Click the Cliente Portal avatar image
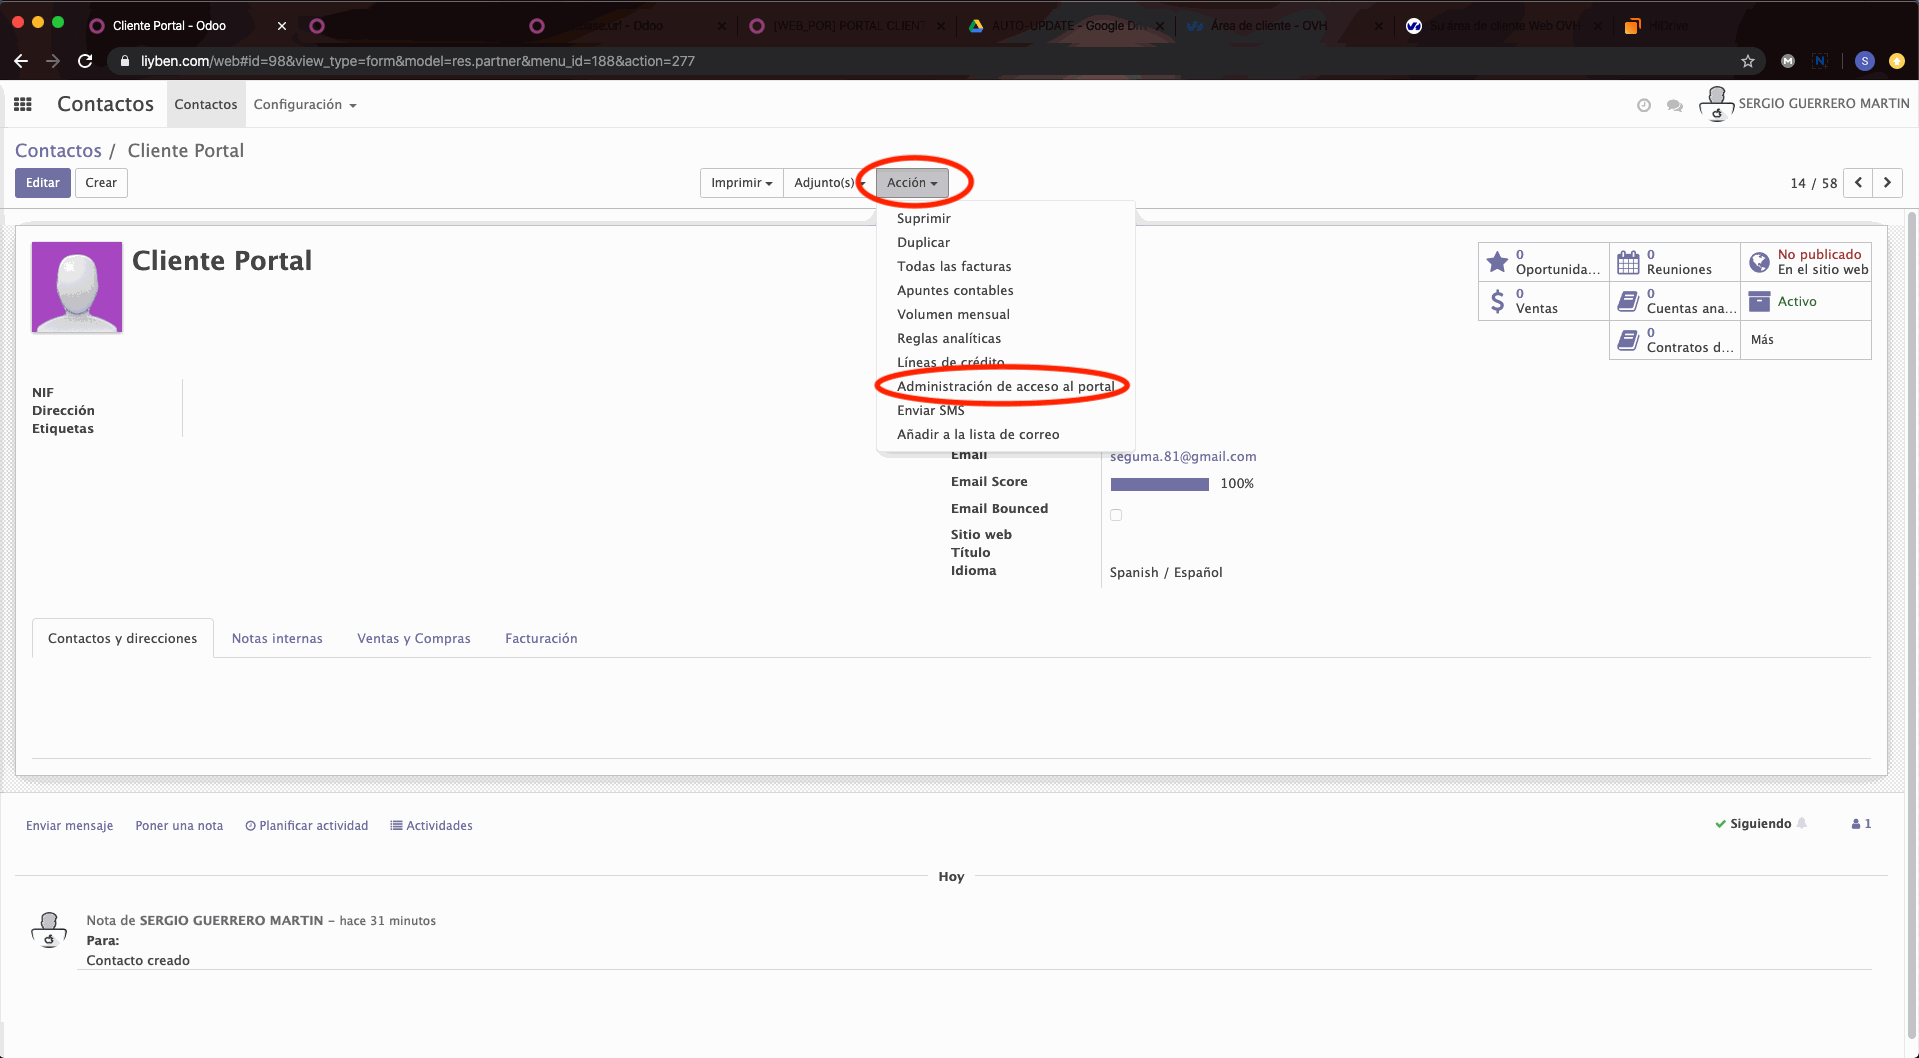 77,287
